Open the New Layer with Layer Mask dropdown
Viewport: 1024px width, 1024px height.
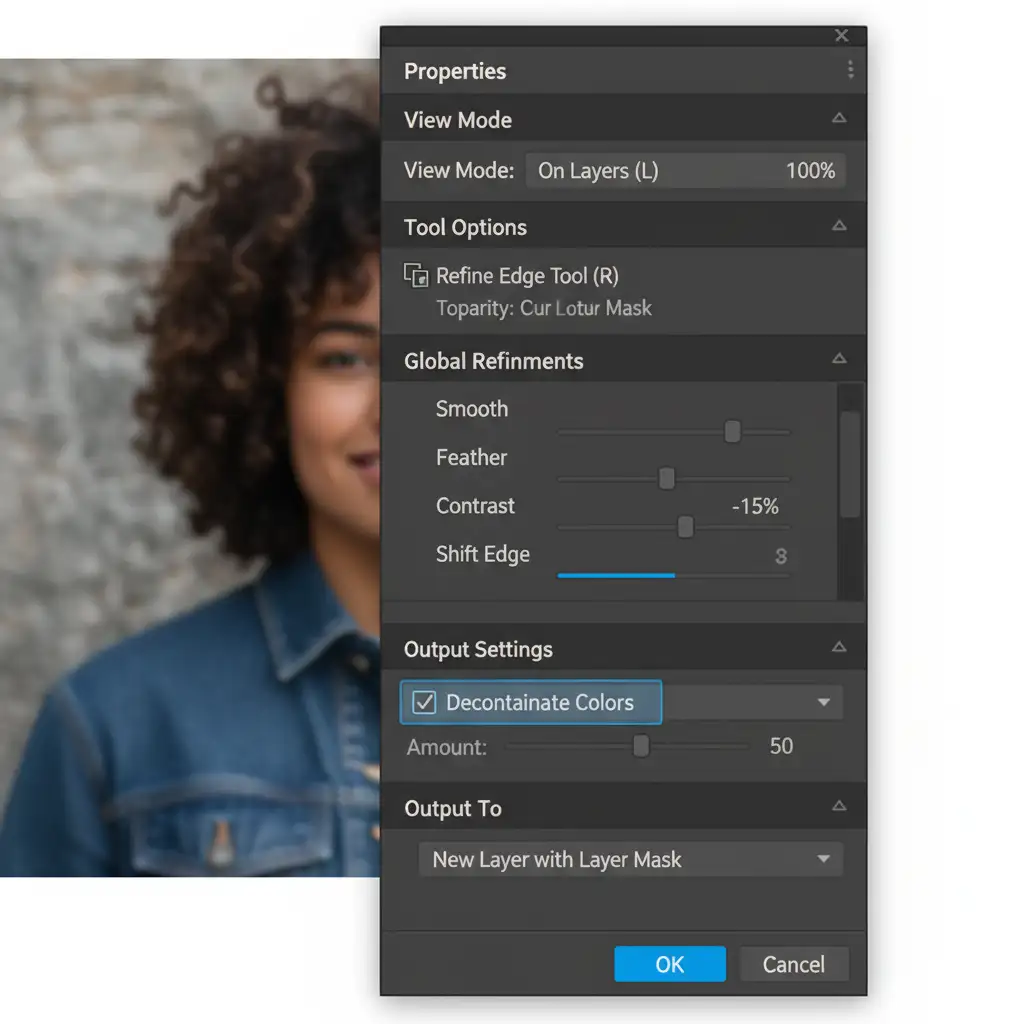point(630,860)
